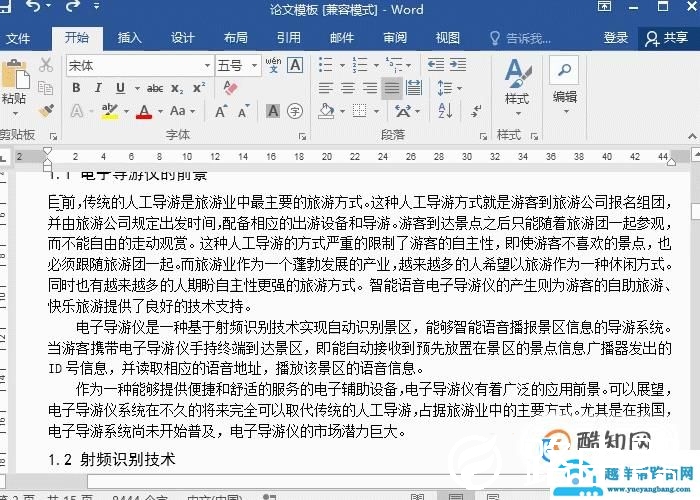Viewport: 700px width, 500px height.
Task: Switch to the 视图 ribbon tab
Action: [448, 38]
